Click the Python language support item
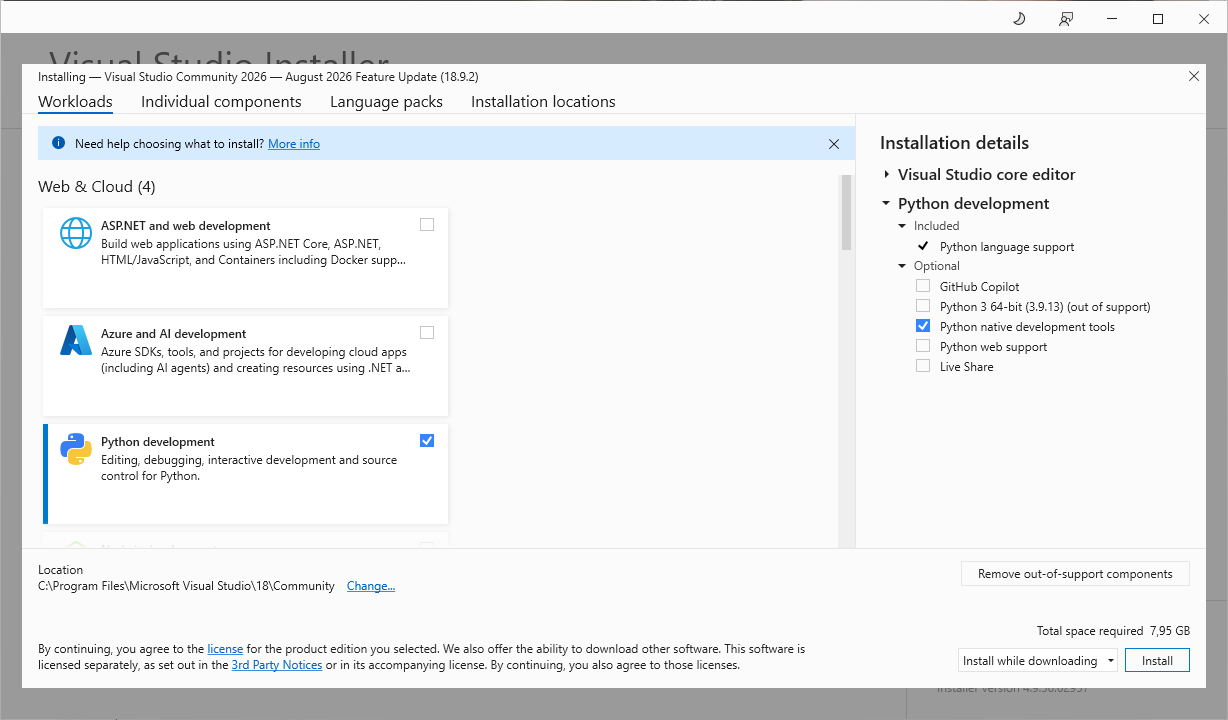The image size is (1228, 720). tap(1007, 246)
